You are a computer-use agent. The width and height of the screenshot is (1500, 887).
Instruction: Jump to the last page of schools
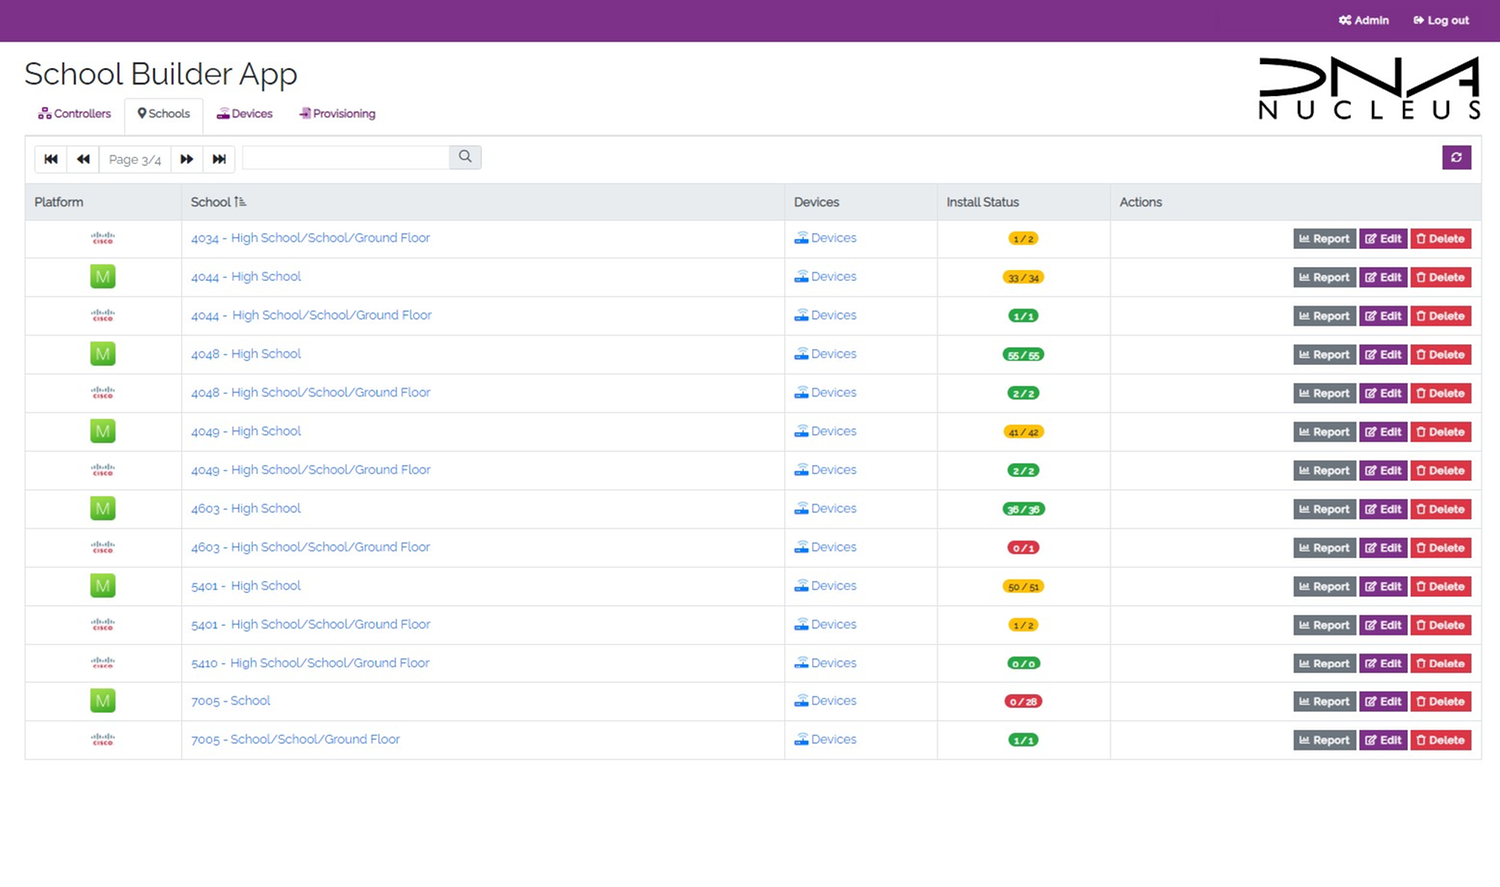[x=219, y=158]
